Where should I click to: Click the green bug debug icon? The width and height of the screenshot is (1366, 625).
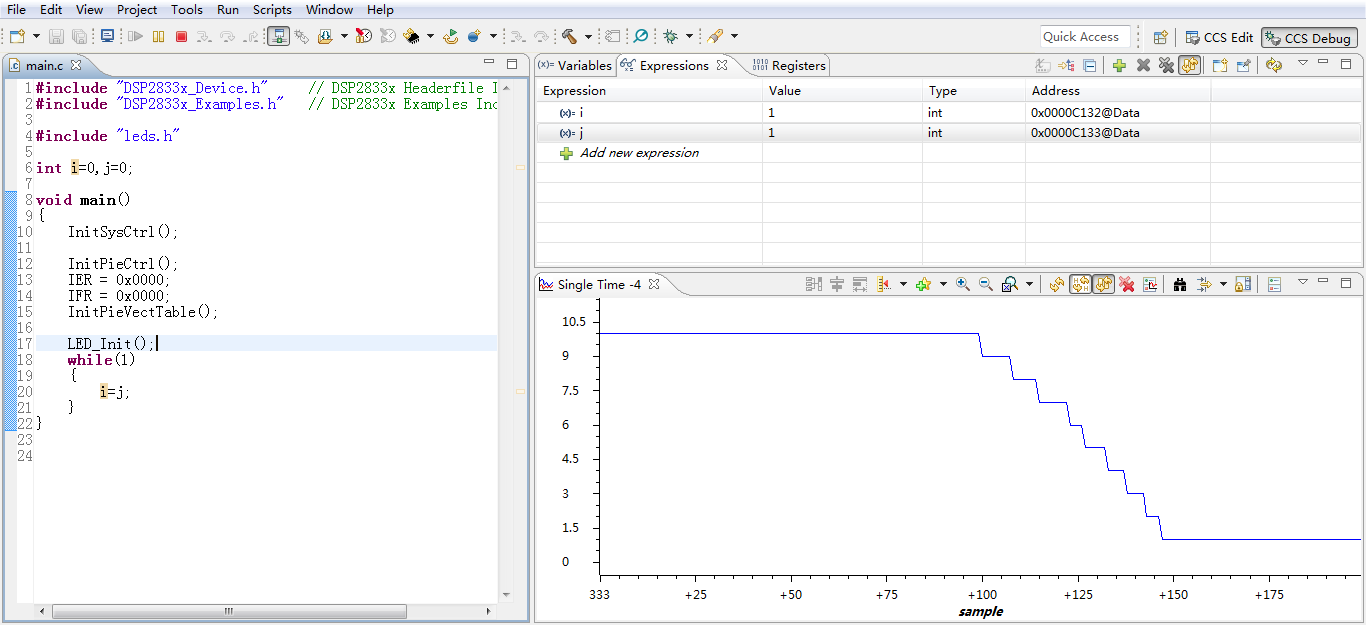pos(670,36)
